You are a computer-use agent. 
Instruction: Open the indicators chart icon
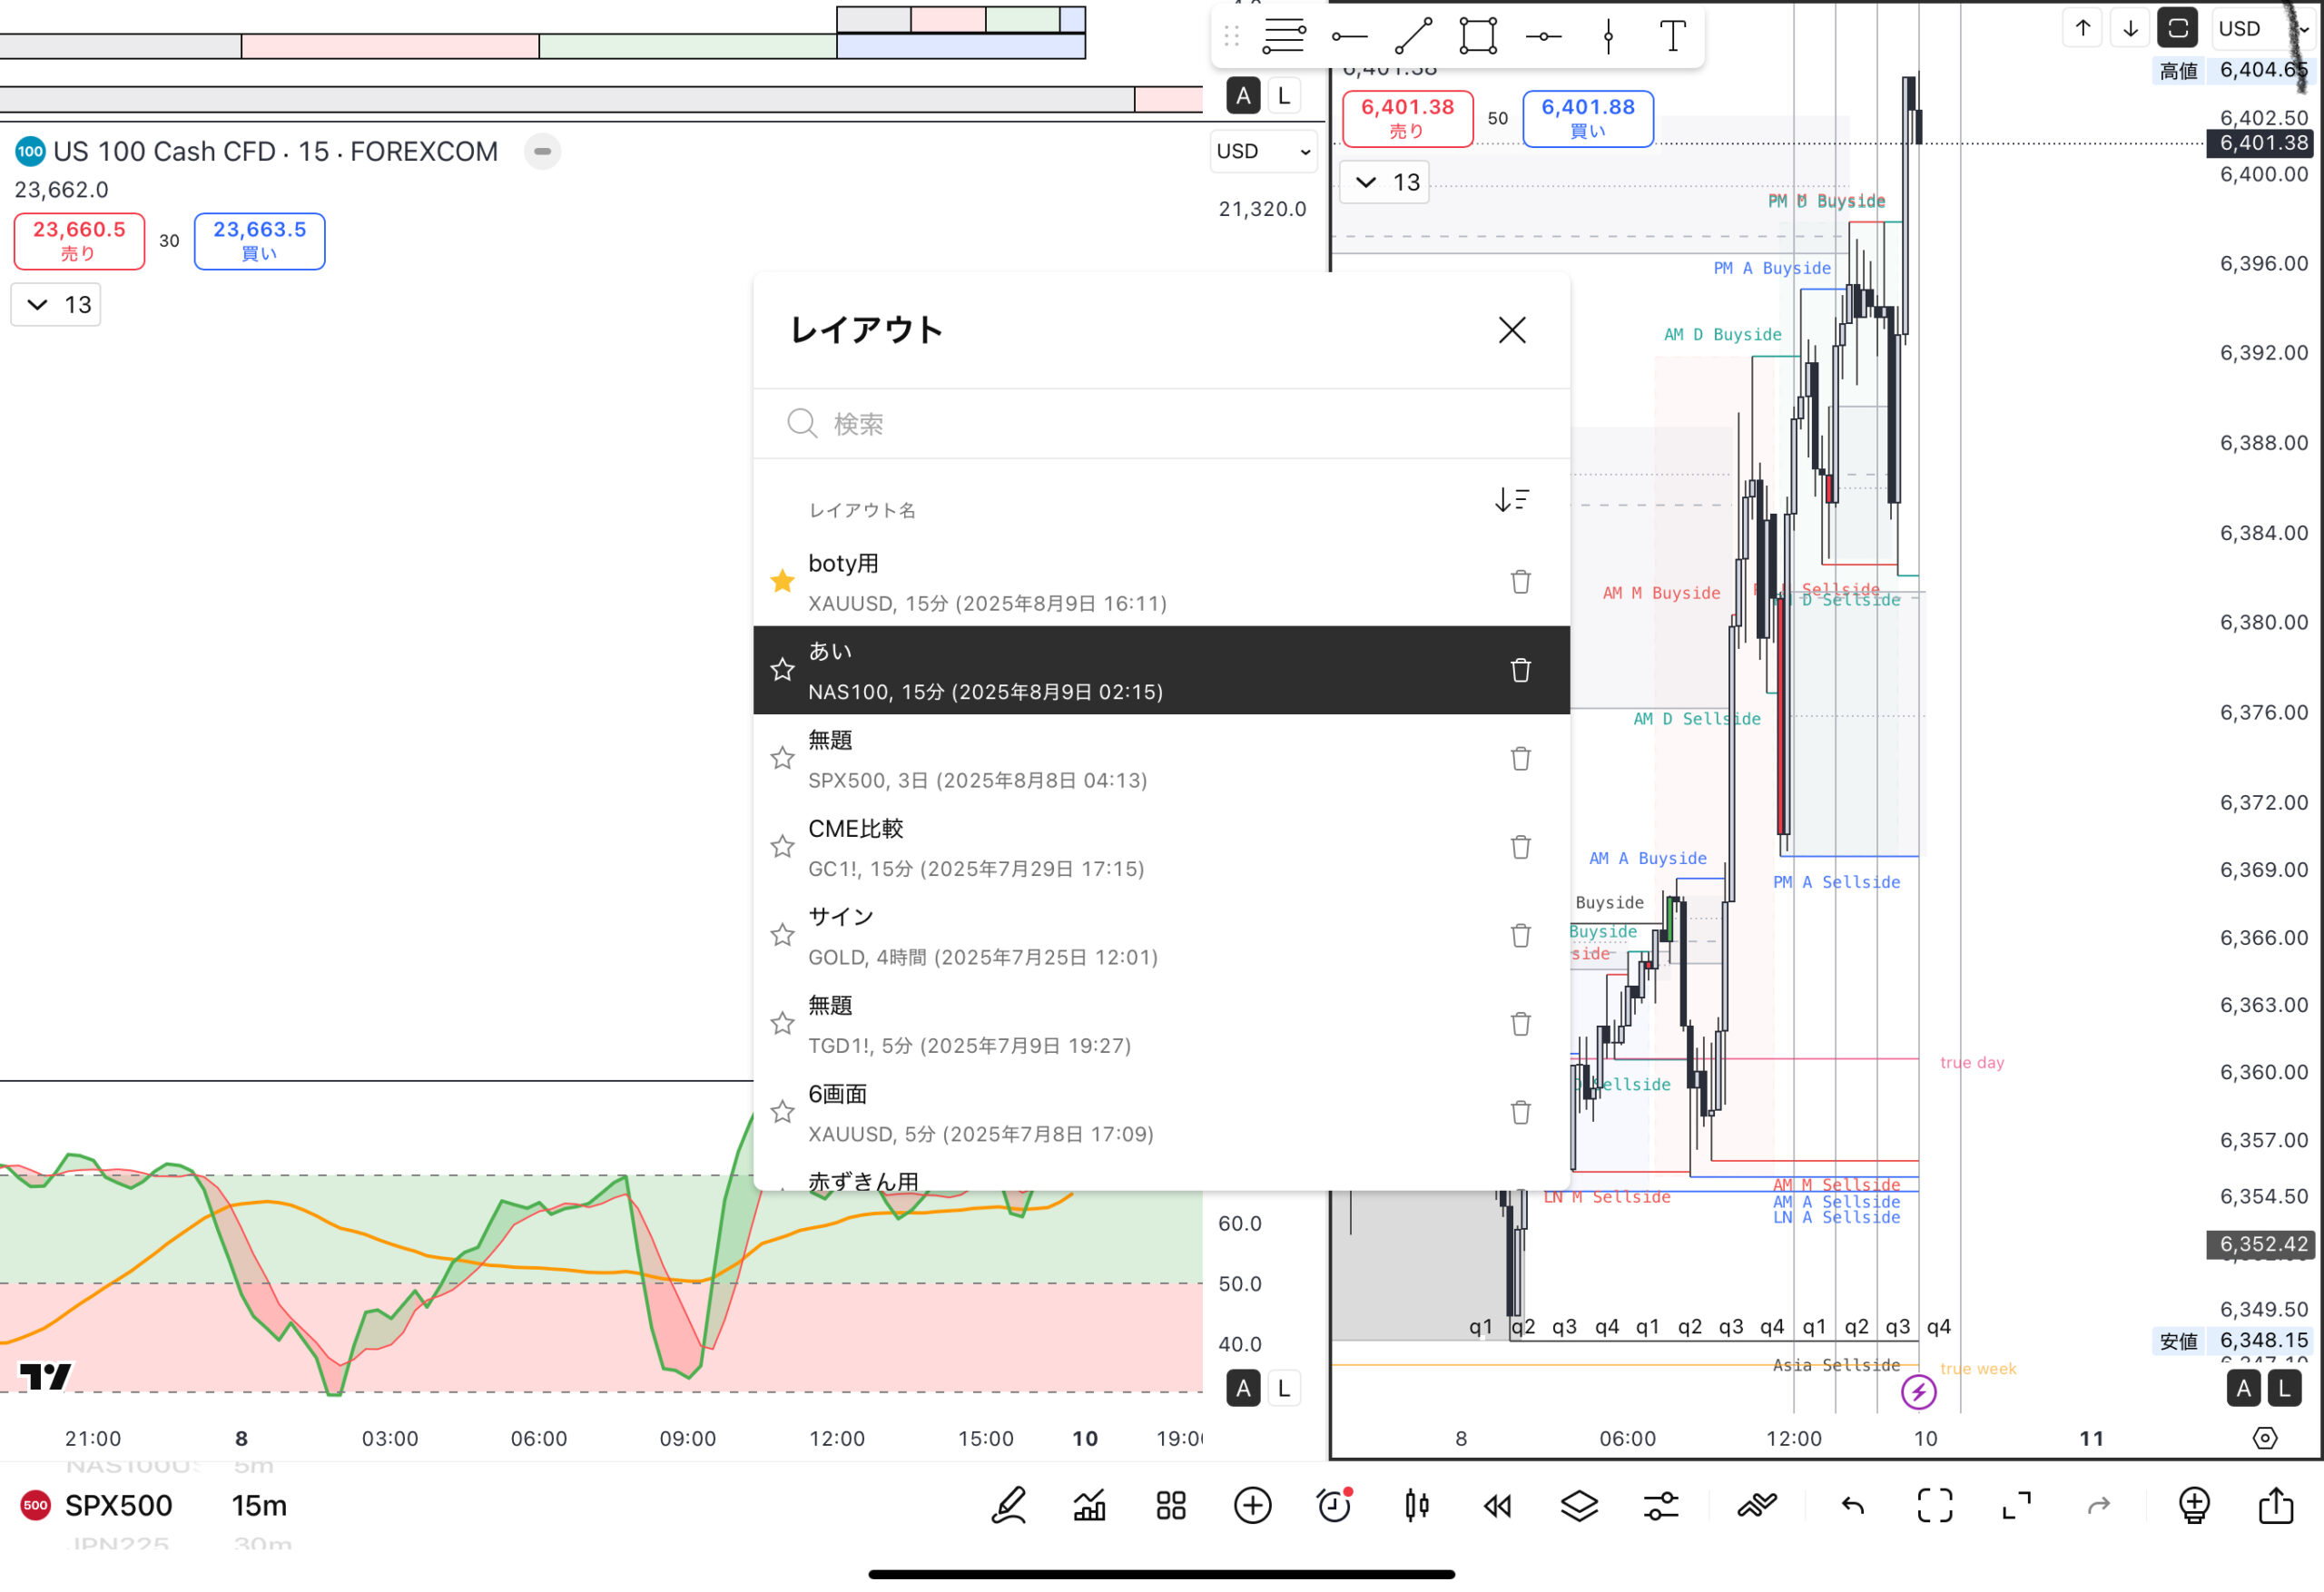(x=1089, y=1505)
